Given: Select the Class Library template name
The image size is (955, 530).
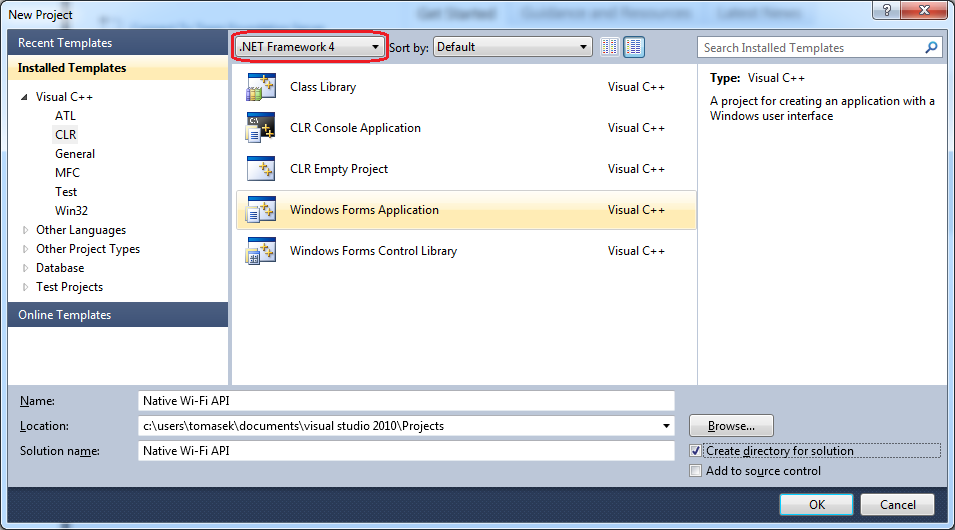Looking at the screenshot, I should tap(323, 87).
